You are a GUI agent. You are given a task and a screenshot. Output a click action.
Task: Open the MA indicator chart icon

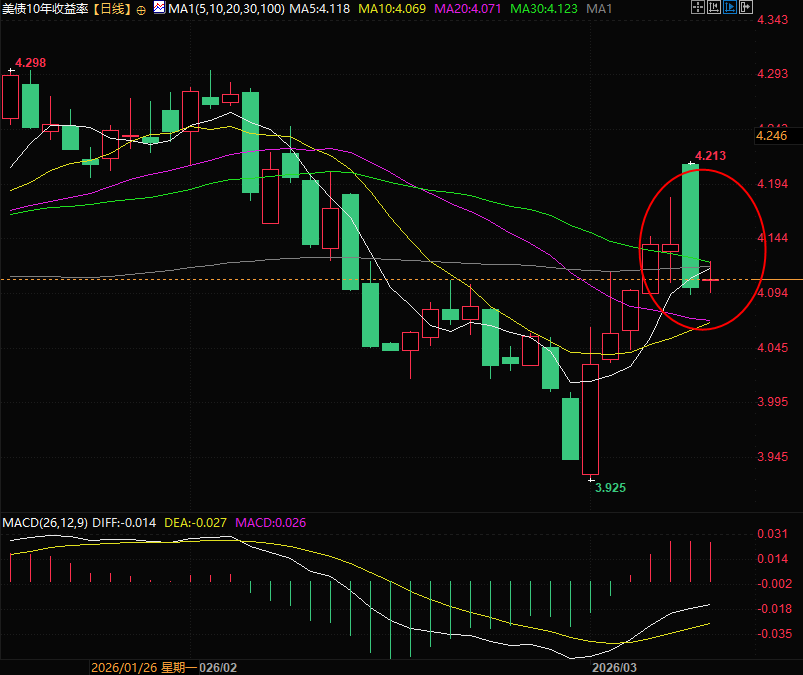159,8
